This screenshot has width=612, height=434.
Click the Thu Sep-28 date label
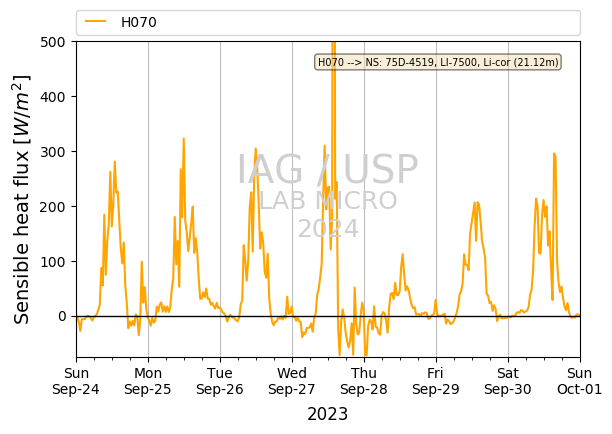364,381
